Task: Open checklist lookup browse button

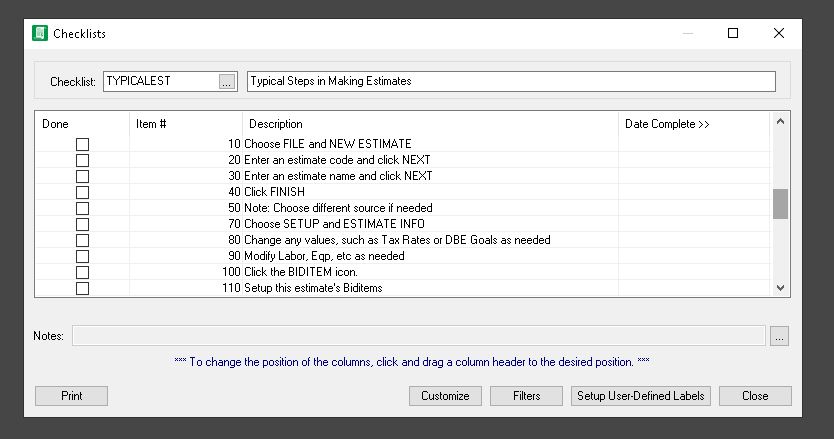Action: click(x=227, y=81)
